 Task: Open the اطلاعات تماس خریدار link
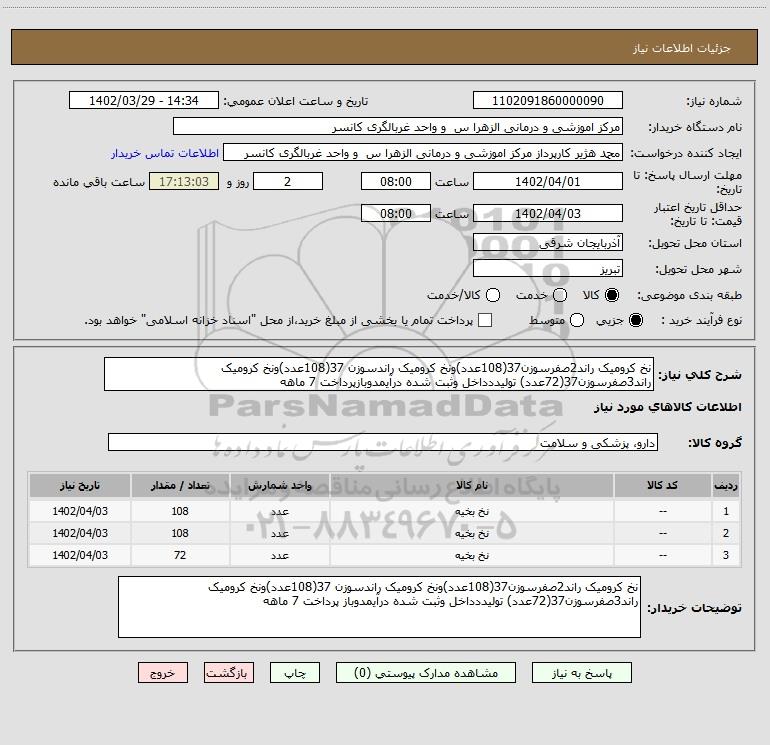point(165,153)
